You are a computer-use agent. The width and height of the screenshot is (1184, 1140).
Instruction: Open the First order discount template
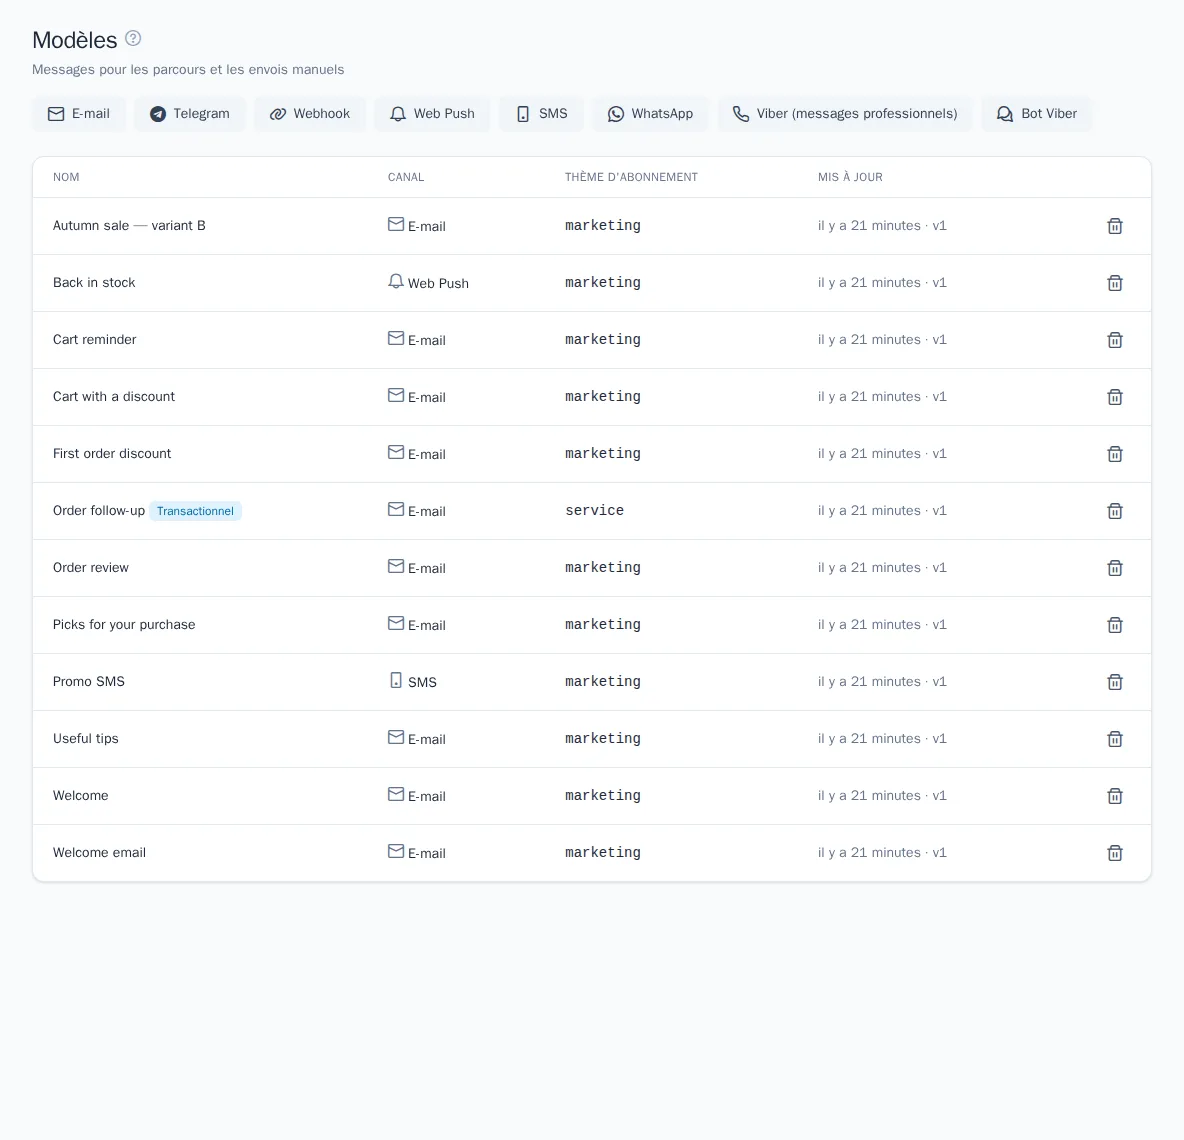point(112,454)
